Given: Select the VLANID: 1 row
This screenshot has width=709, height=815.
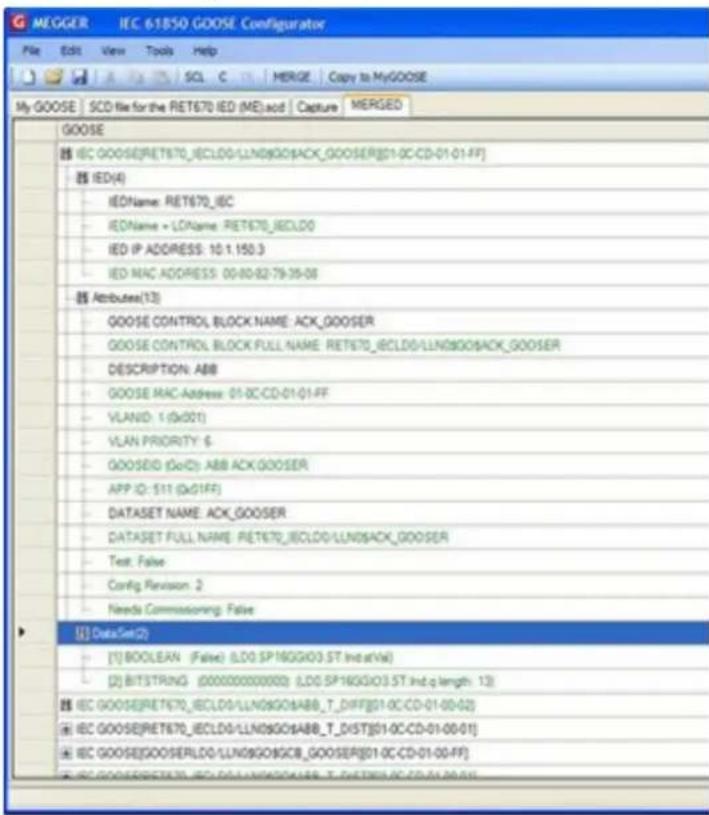Looking at the screenshot, I should point(383,417).
